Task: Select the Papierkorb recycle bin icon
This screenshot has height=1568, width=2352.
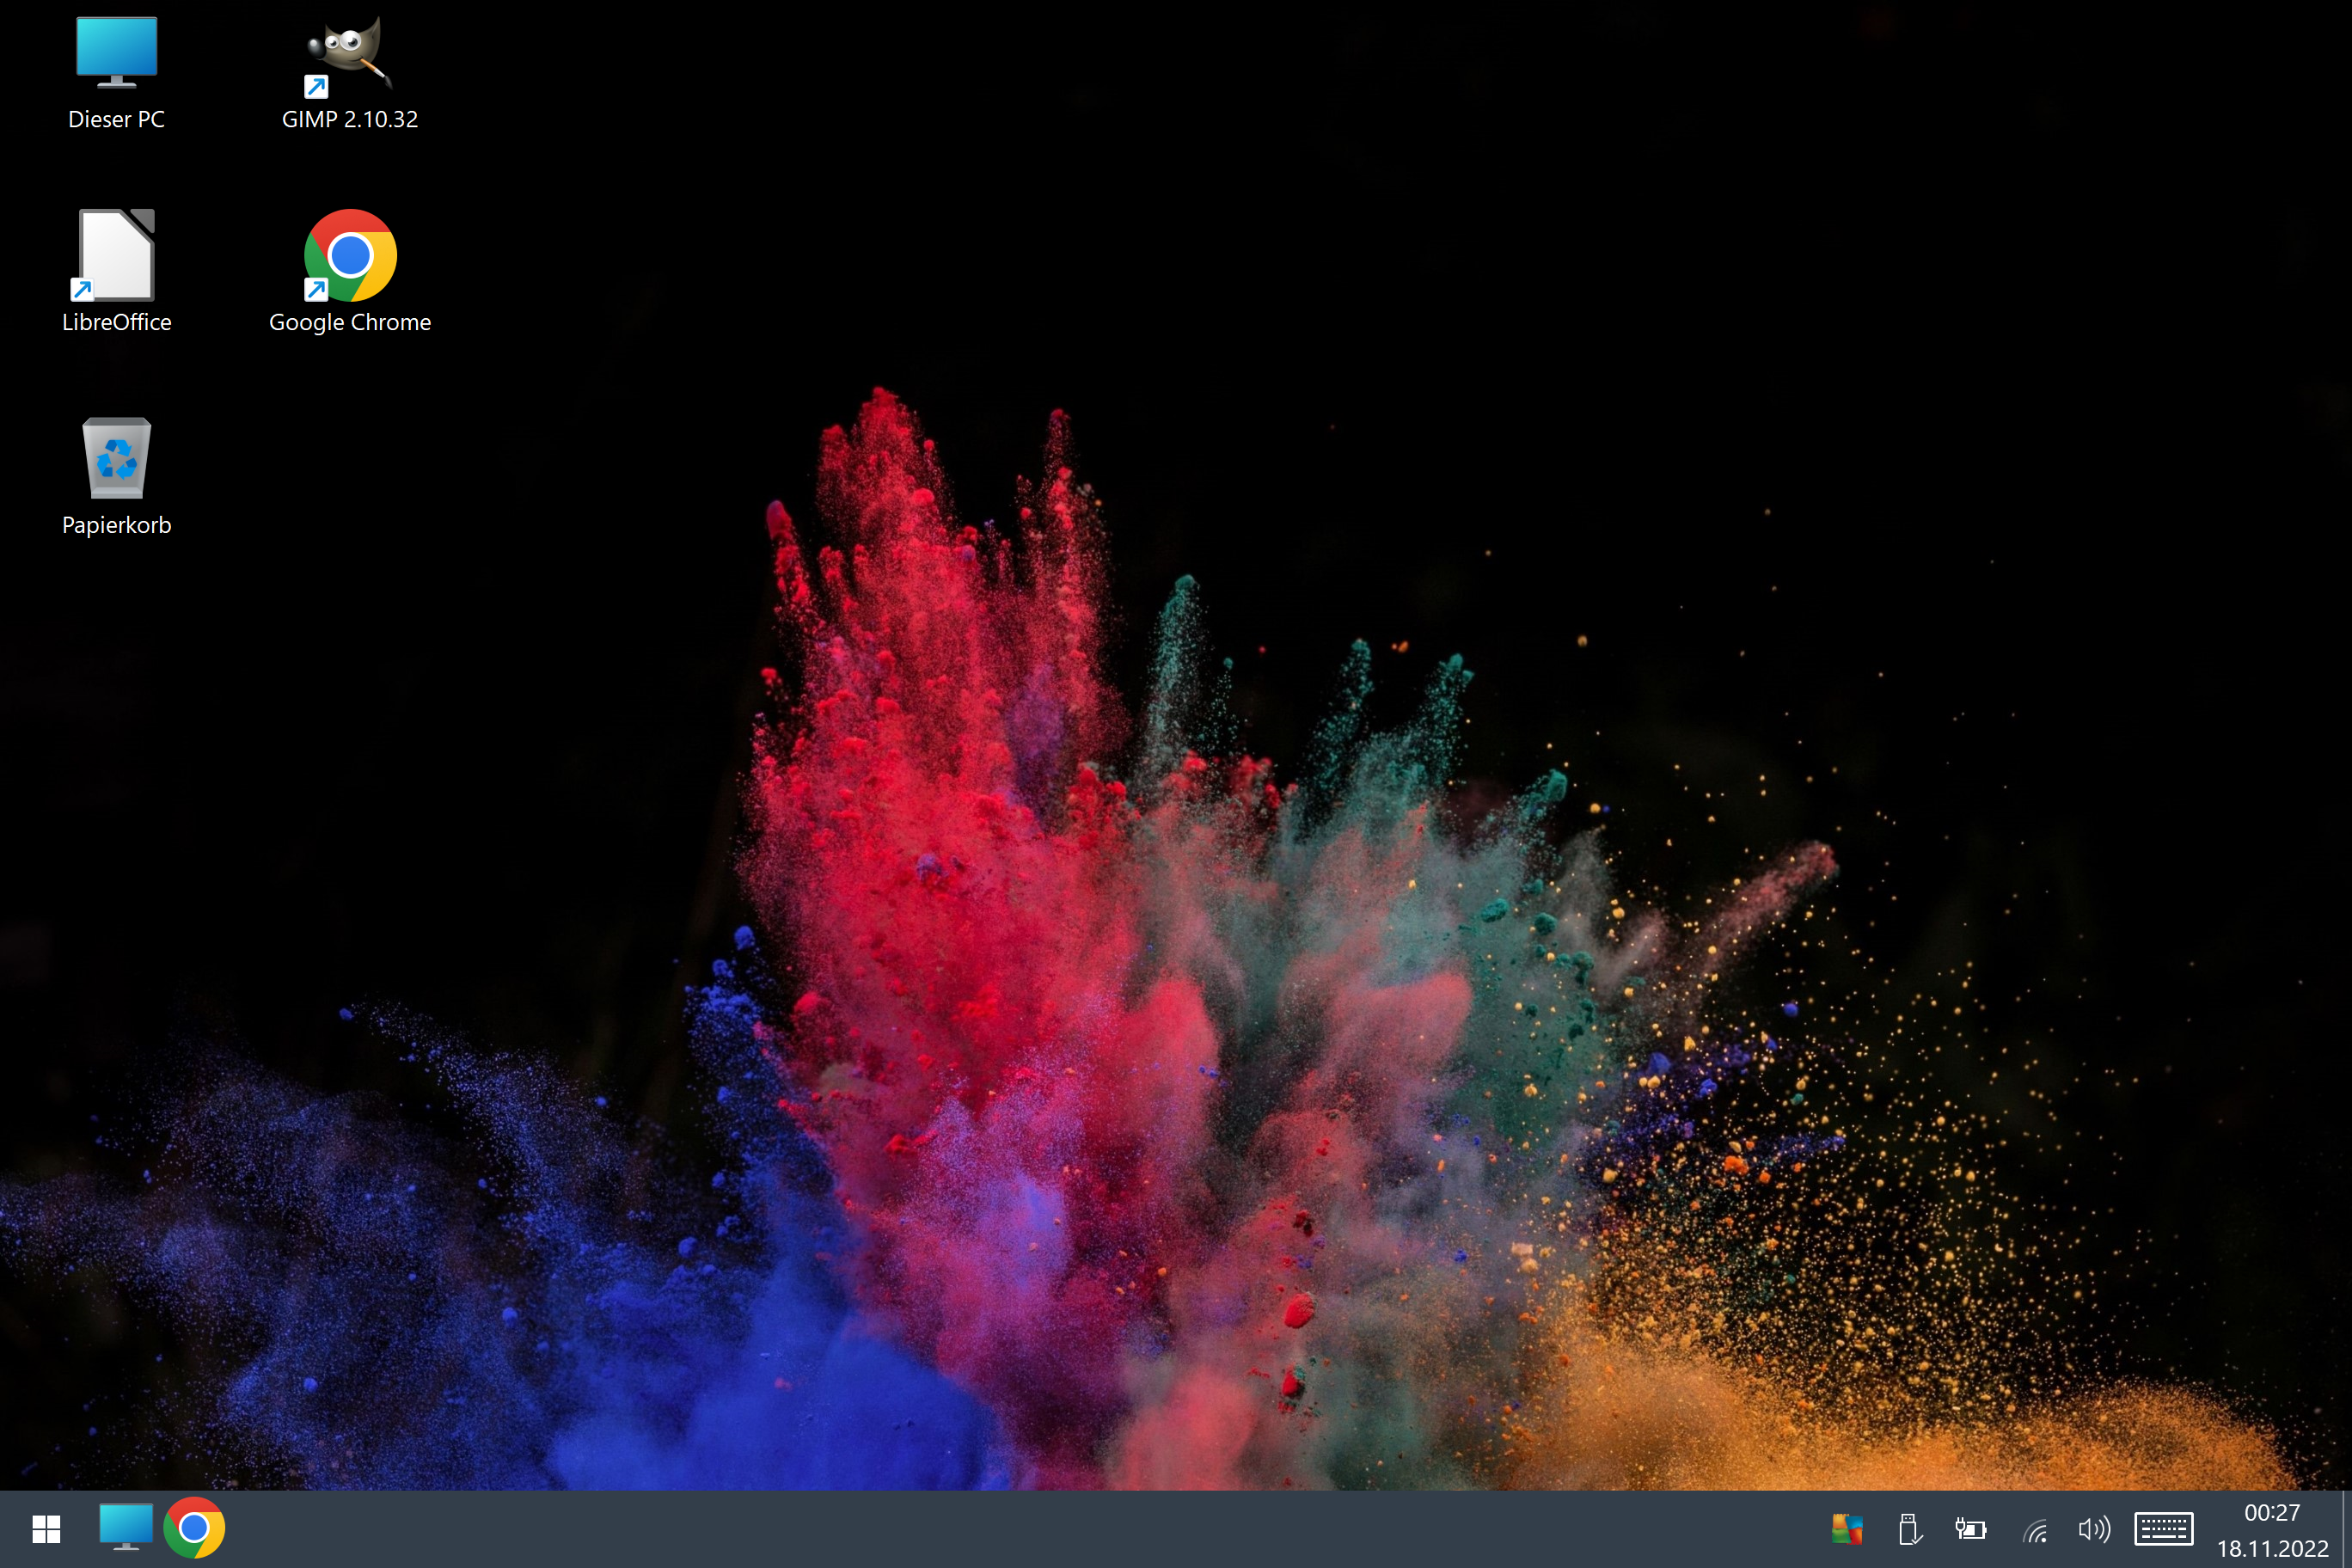Action: click(x=116, y=458)
